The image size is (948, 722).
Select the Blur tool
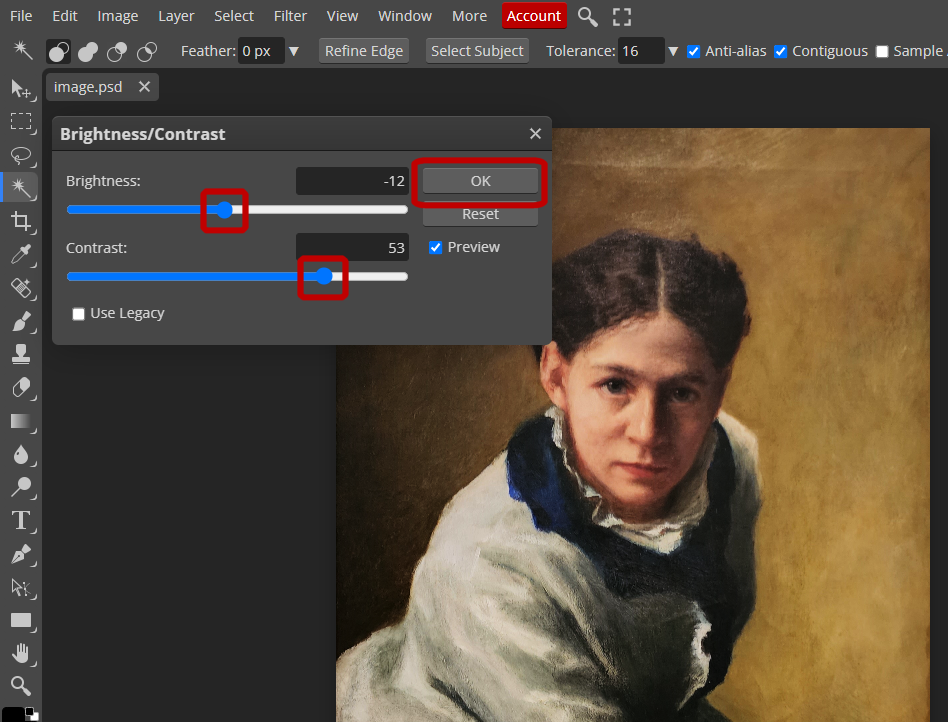[x=21, y=454]
